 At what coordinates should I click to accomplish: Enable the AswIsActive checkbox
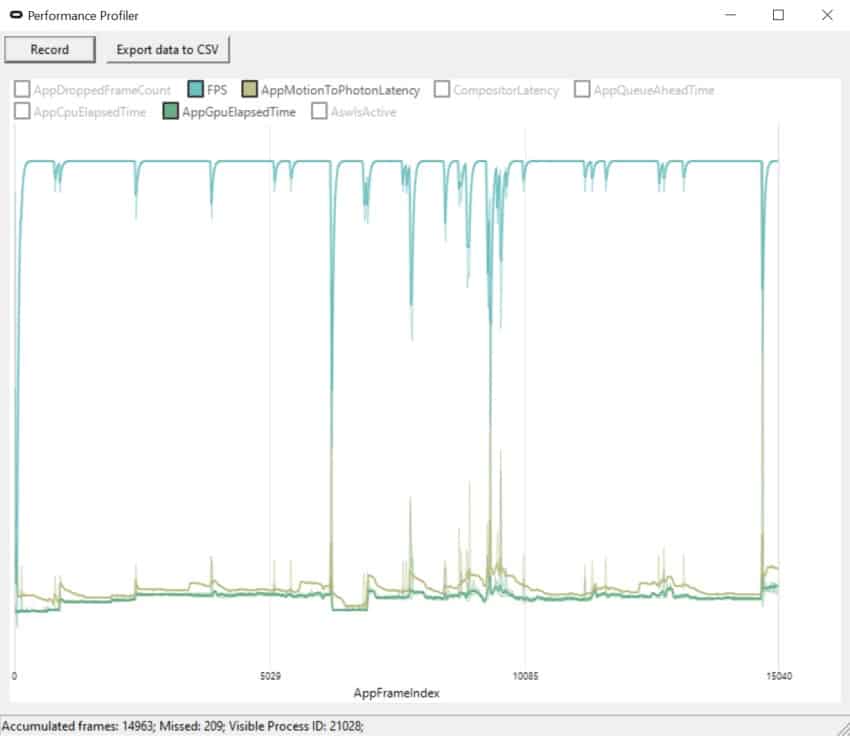pyautogui.click(x=319, y=111)
